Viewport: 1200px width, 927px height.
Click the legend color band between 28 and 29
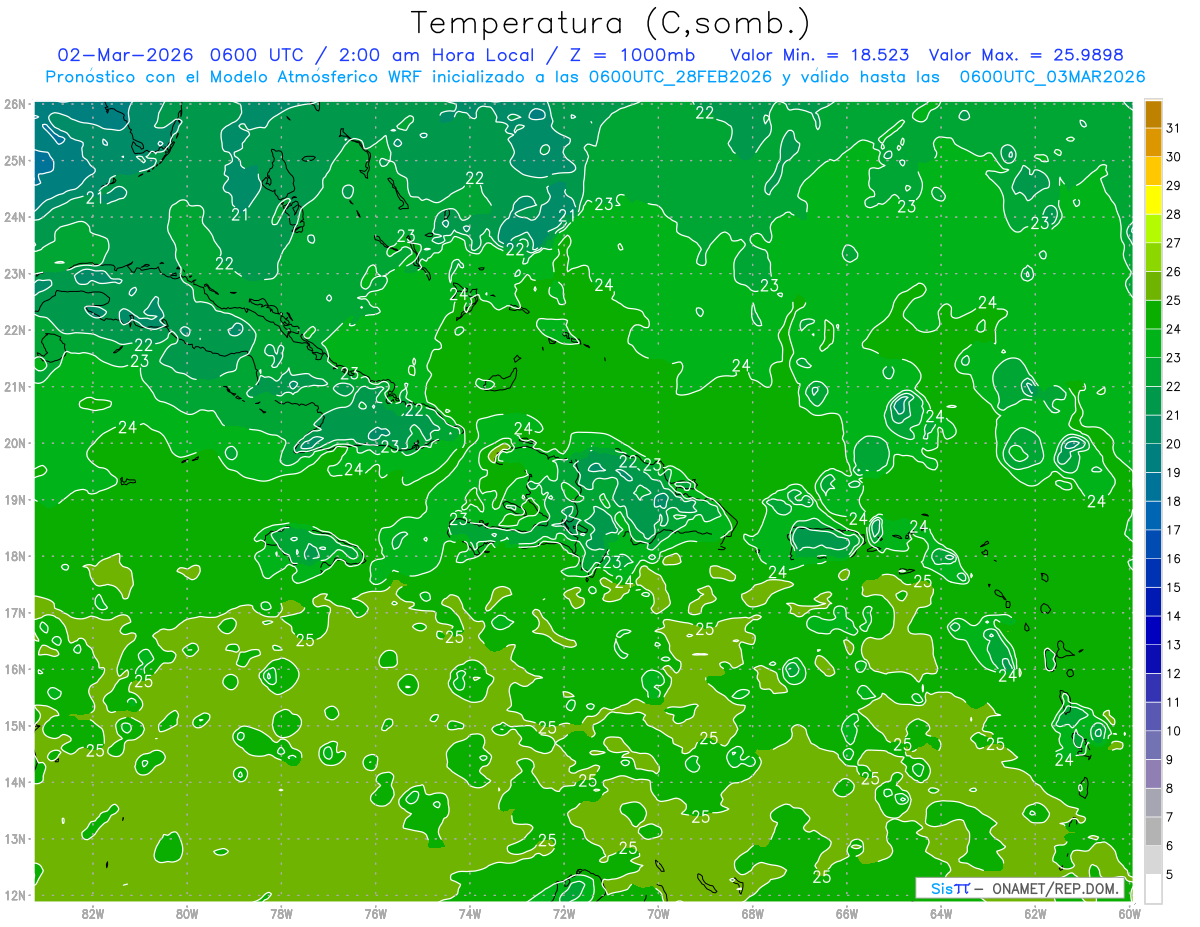click(1153, 200)
